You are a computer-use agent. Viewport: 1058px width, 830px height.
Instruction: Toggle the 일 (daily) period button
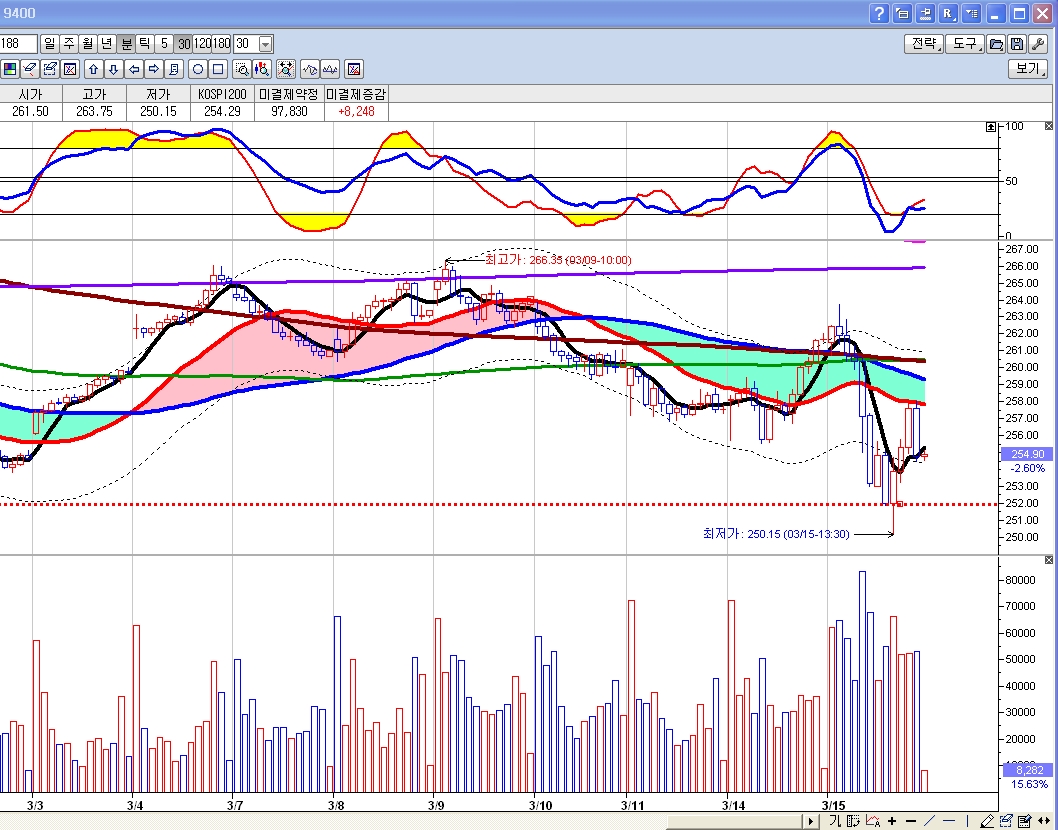50,44
